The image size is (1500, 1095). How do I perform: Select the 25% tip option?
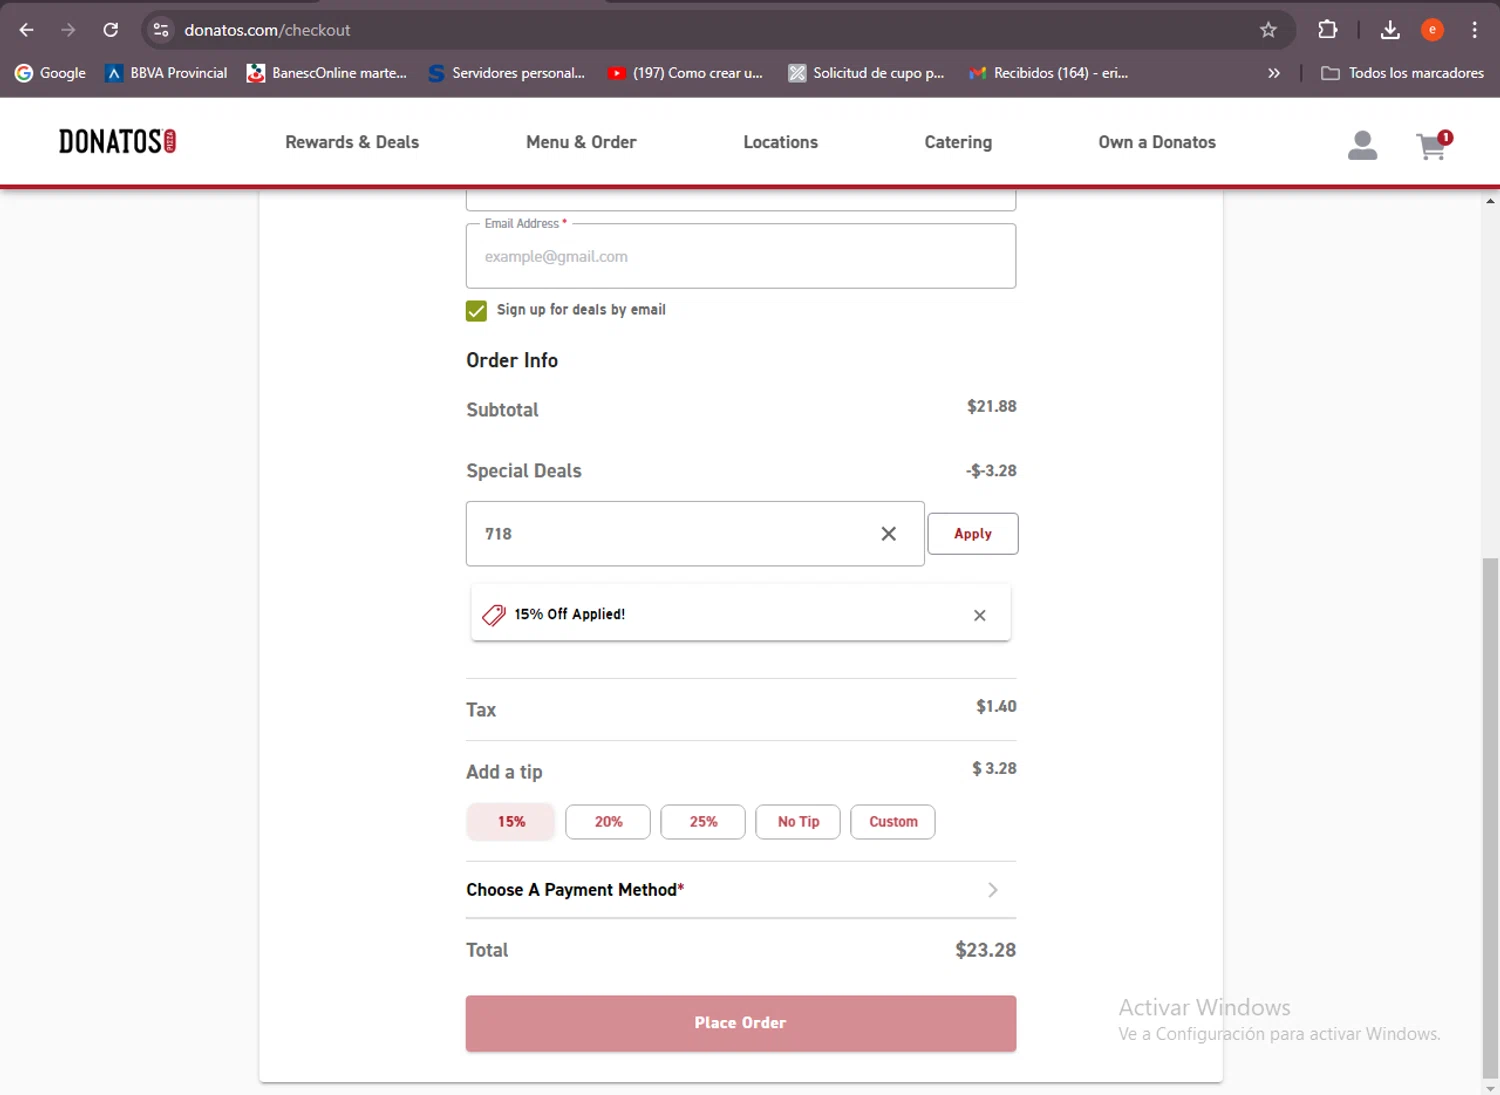coord(703,822)
